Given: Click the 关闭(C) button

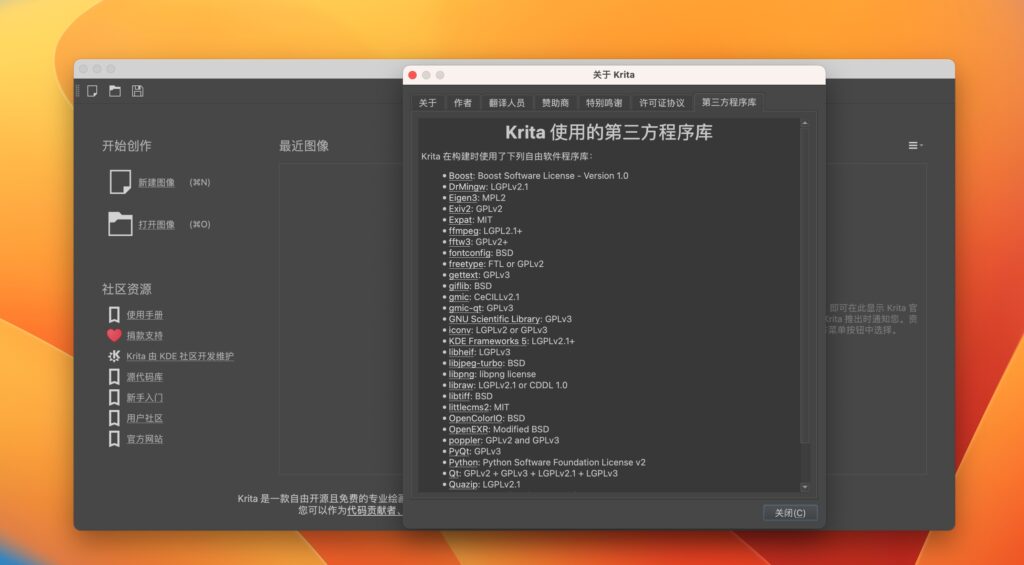Looking at the screenshot, I should tap(790, 513).
